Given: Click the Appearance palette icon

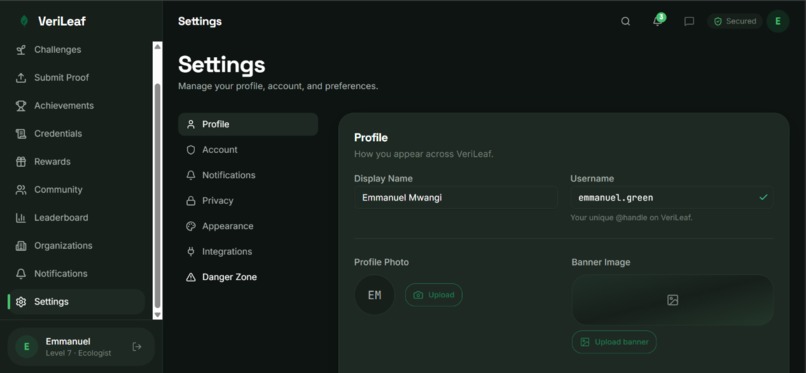Looking at the screenshot, I should [191, 226].
